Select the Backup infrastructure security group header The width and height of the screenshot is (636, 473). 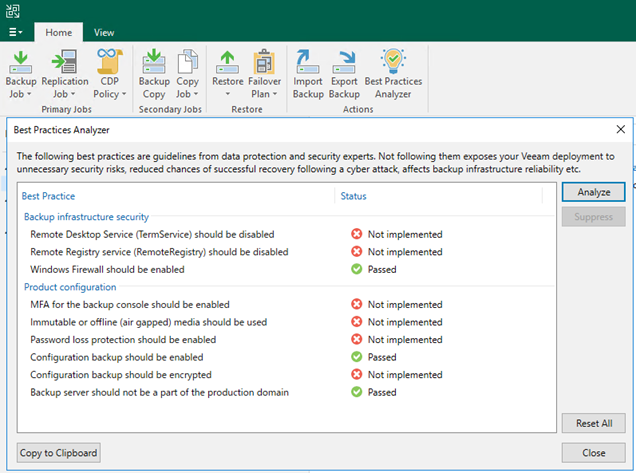[x=86, y=217]
